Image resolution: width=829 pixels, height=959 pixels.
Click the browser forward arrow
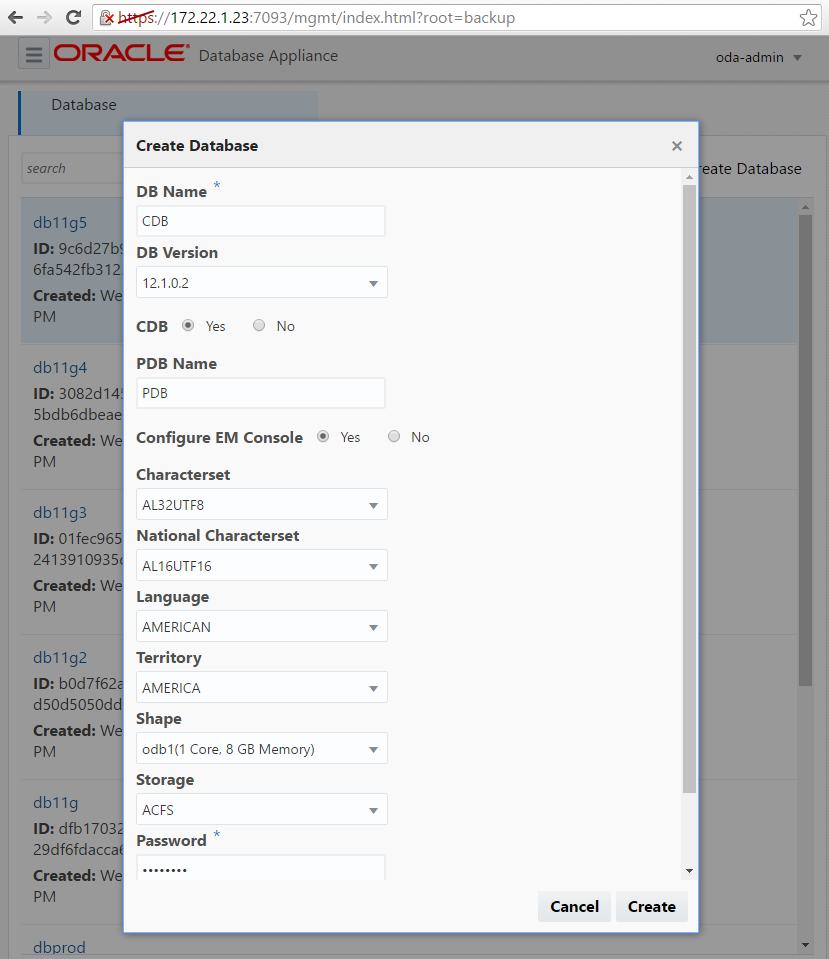click(44, 18)
